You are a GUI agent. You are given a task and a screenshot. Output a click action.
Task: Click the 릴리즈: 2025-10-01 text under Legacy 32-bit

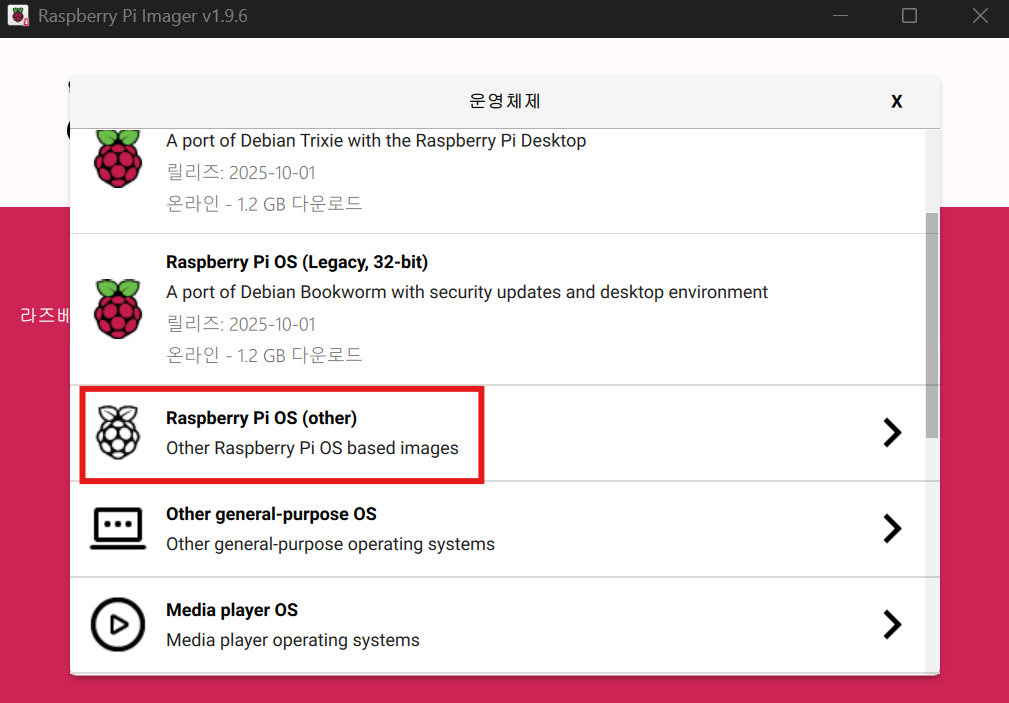(x=241, y=324)
